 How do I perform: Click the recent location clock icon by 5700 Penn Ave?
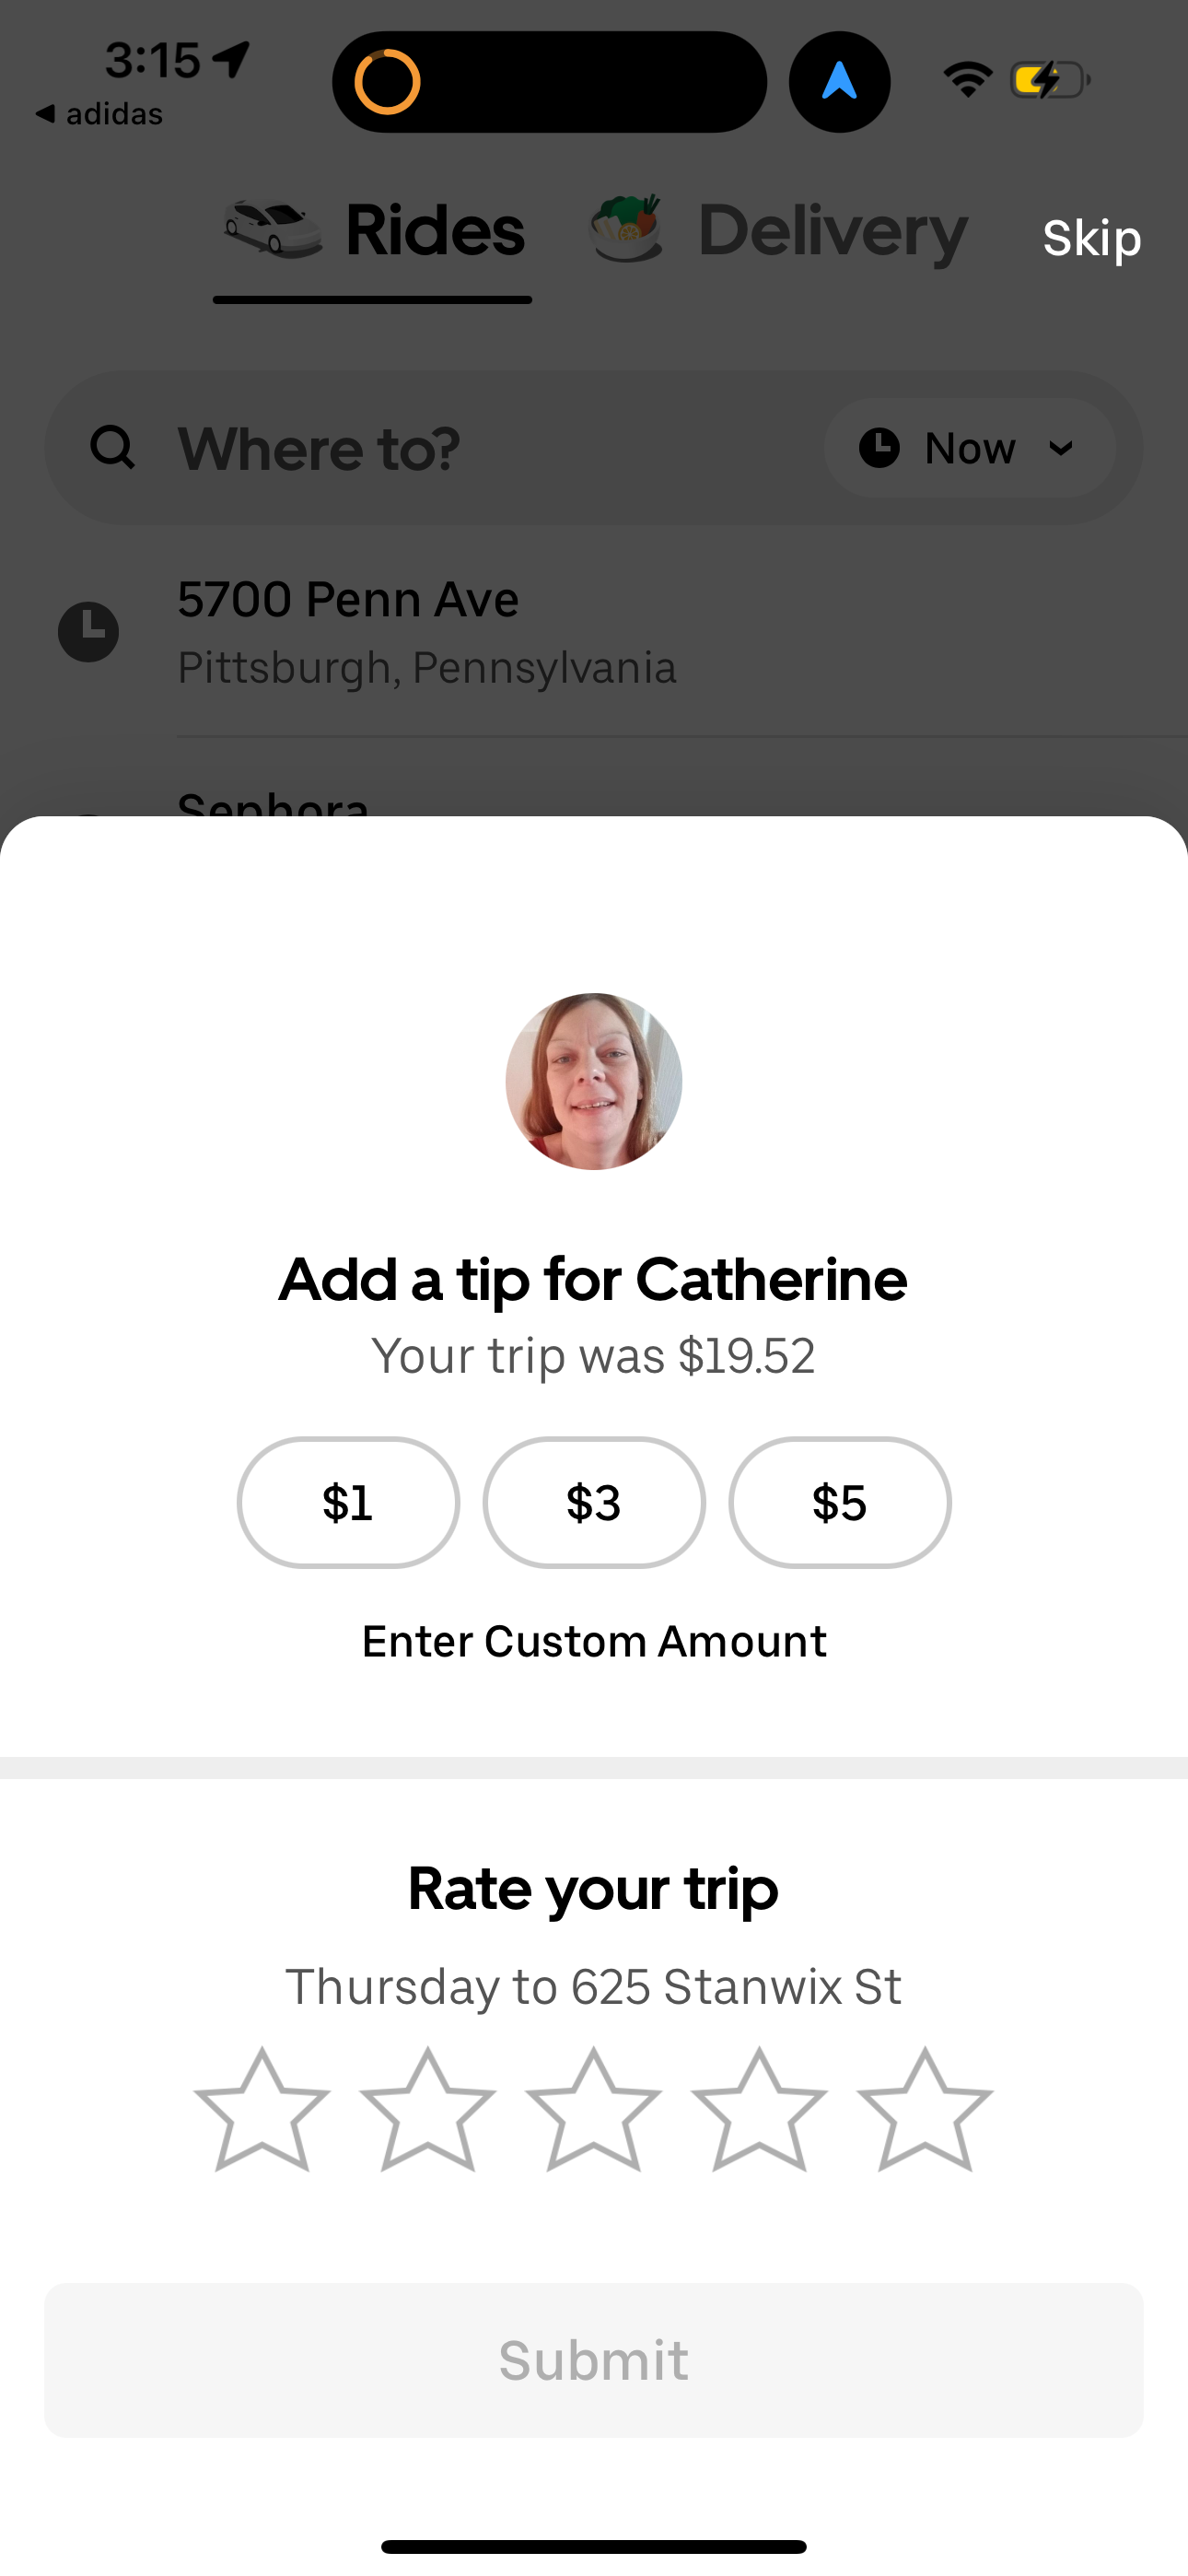coord(89,631)
